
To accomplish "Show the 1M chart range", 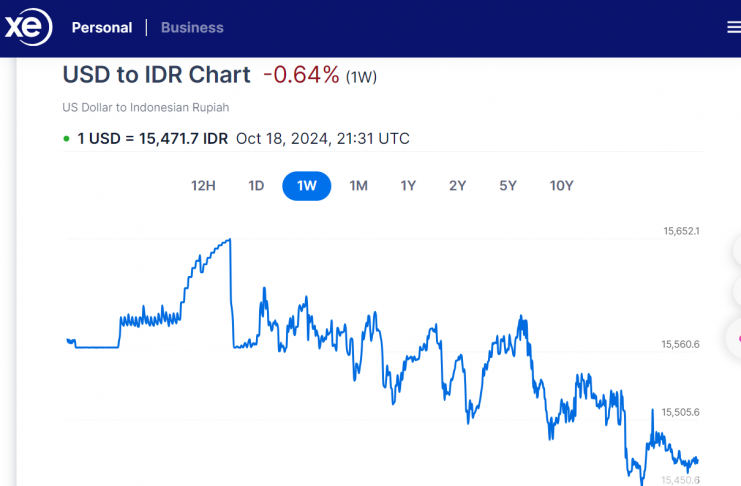I will pos(358,186).
